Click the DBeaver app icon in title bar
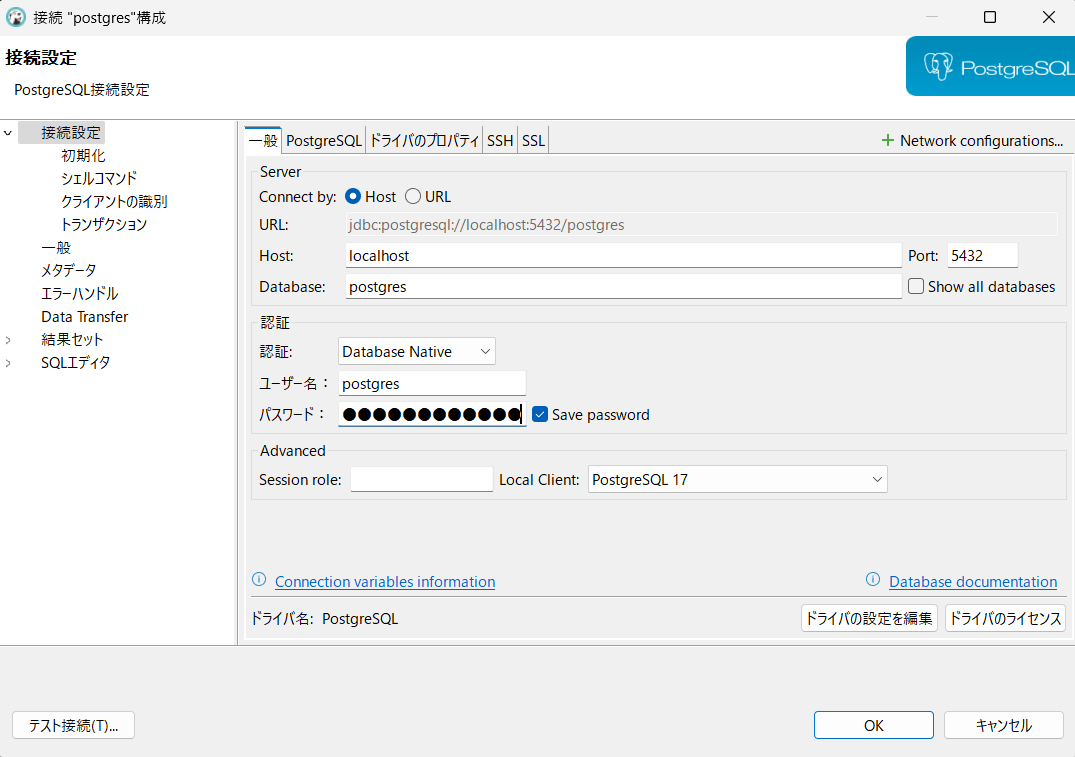The width and height of the screenshot is (1075, 757). coord(16,17)
